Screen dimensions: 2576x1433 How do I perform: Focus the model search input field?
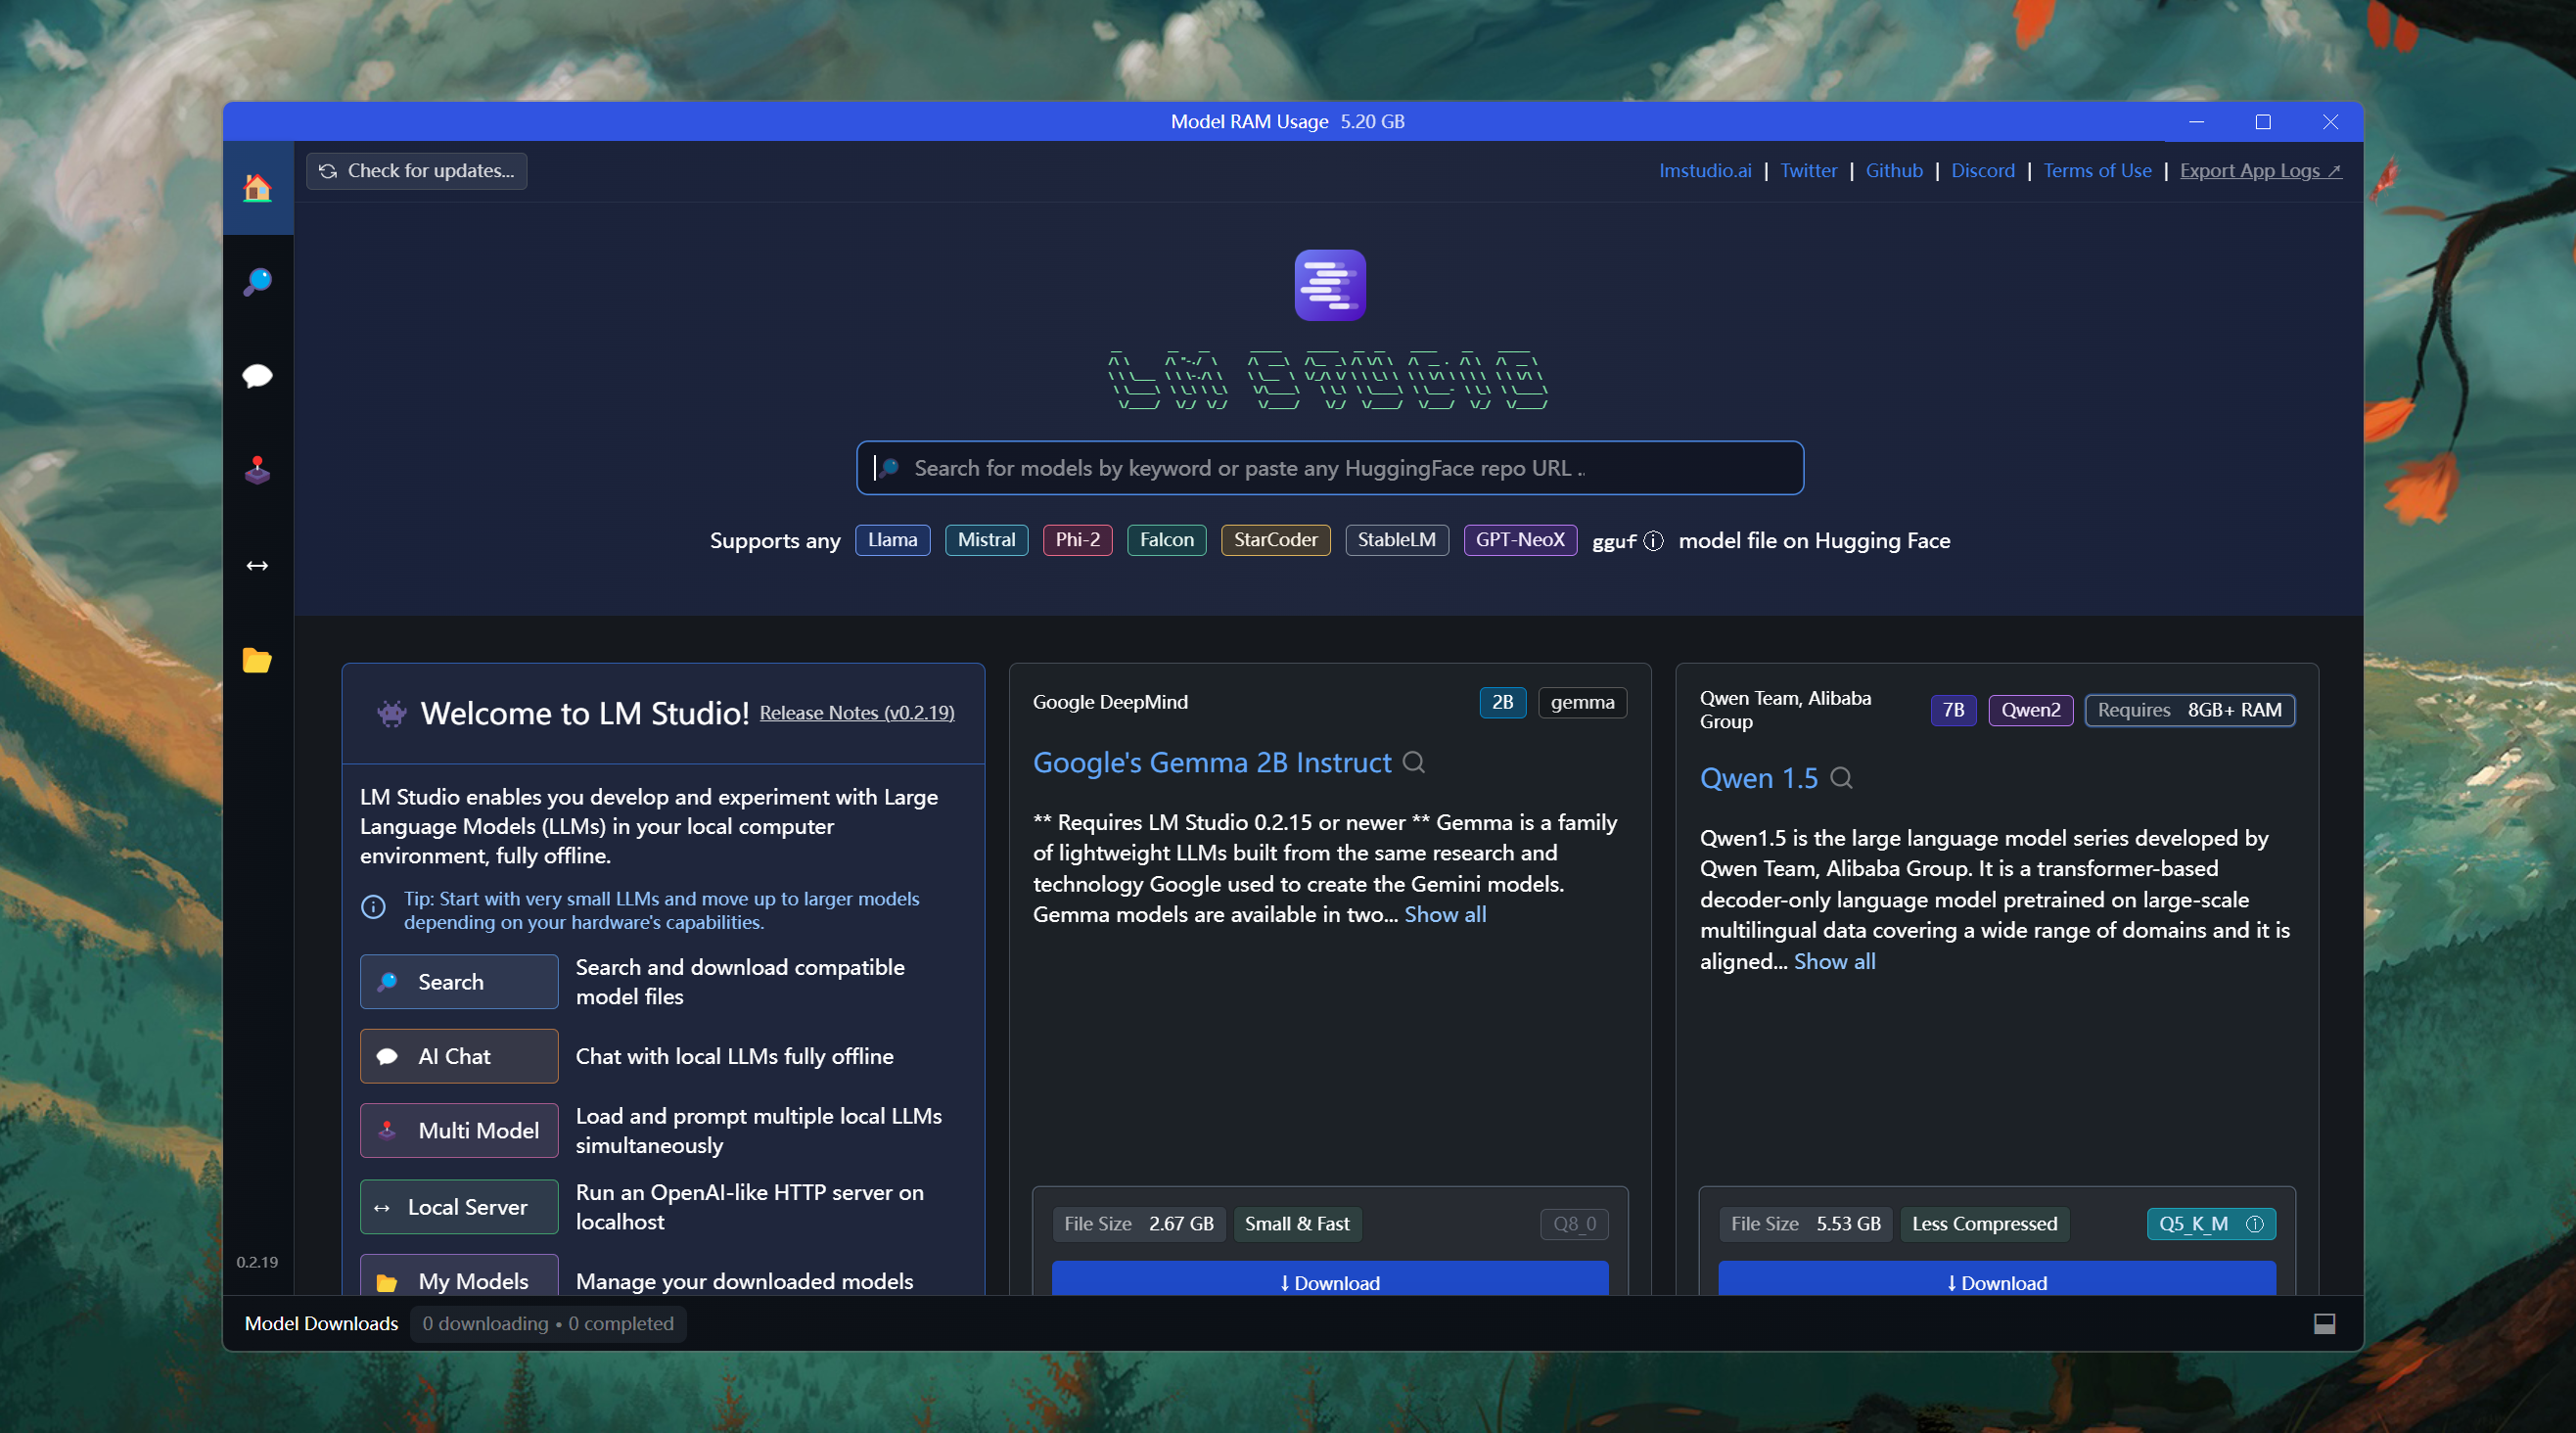click(1330, 468)
